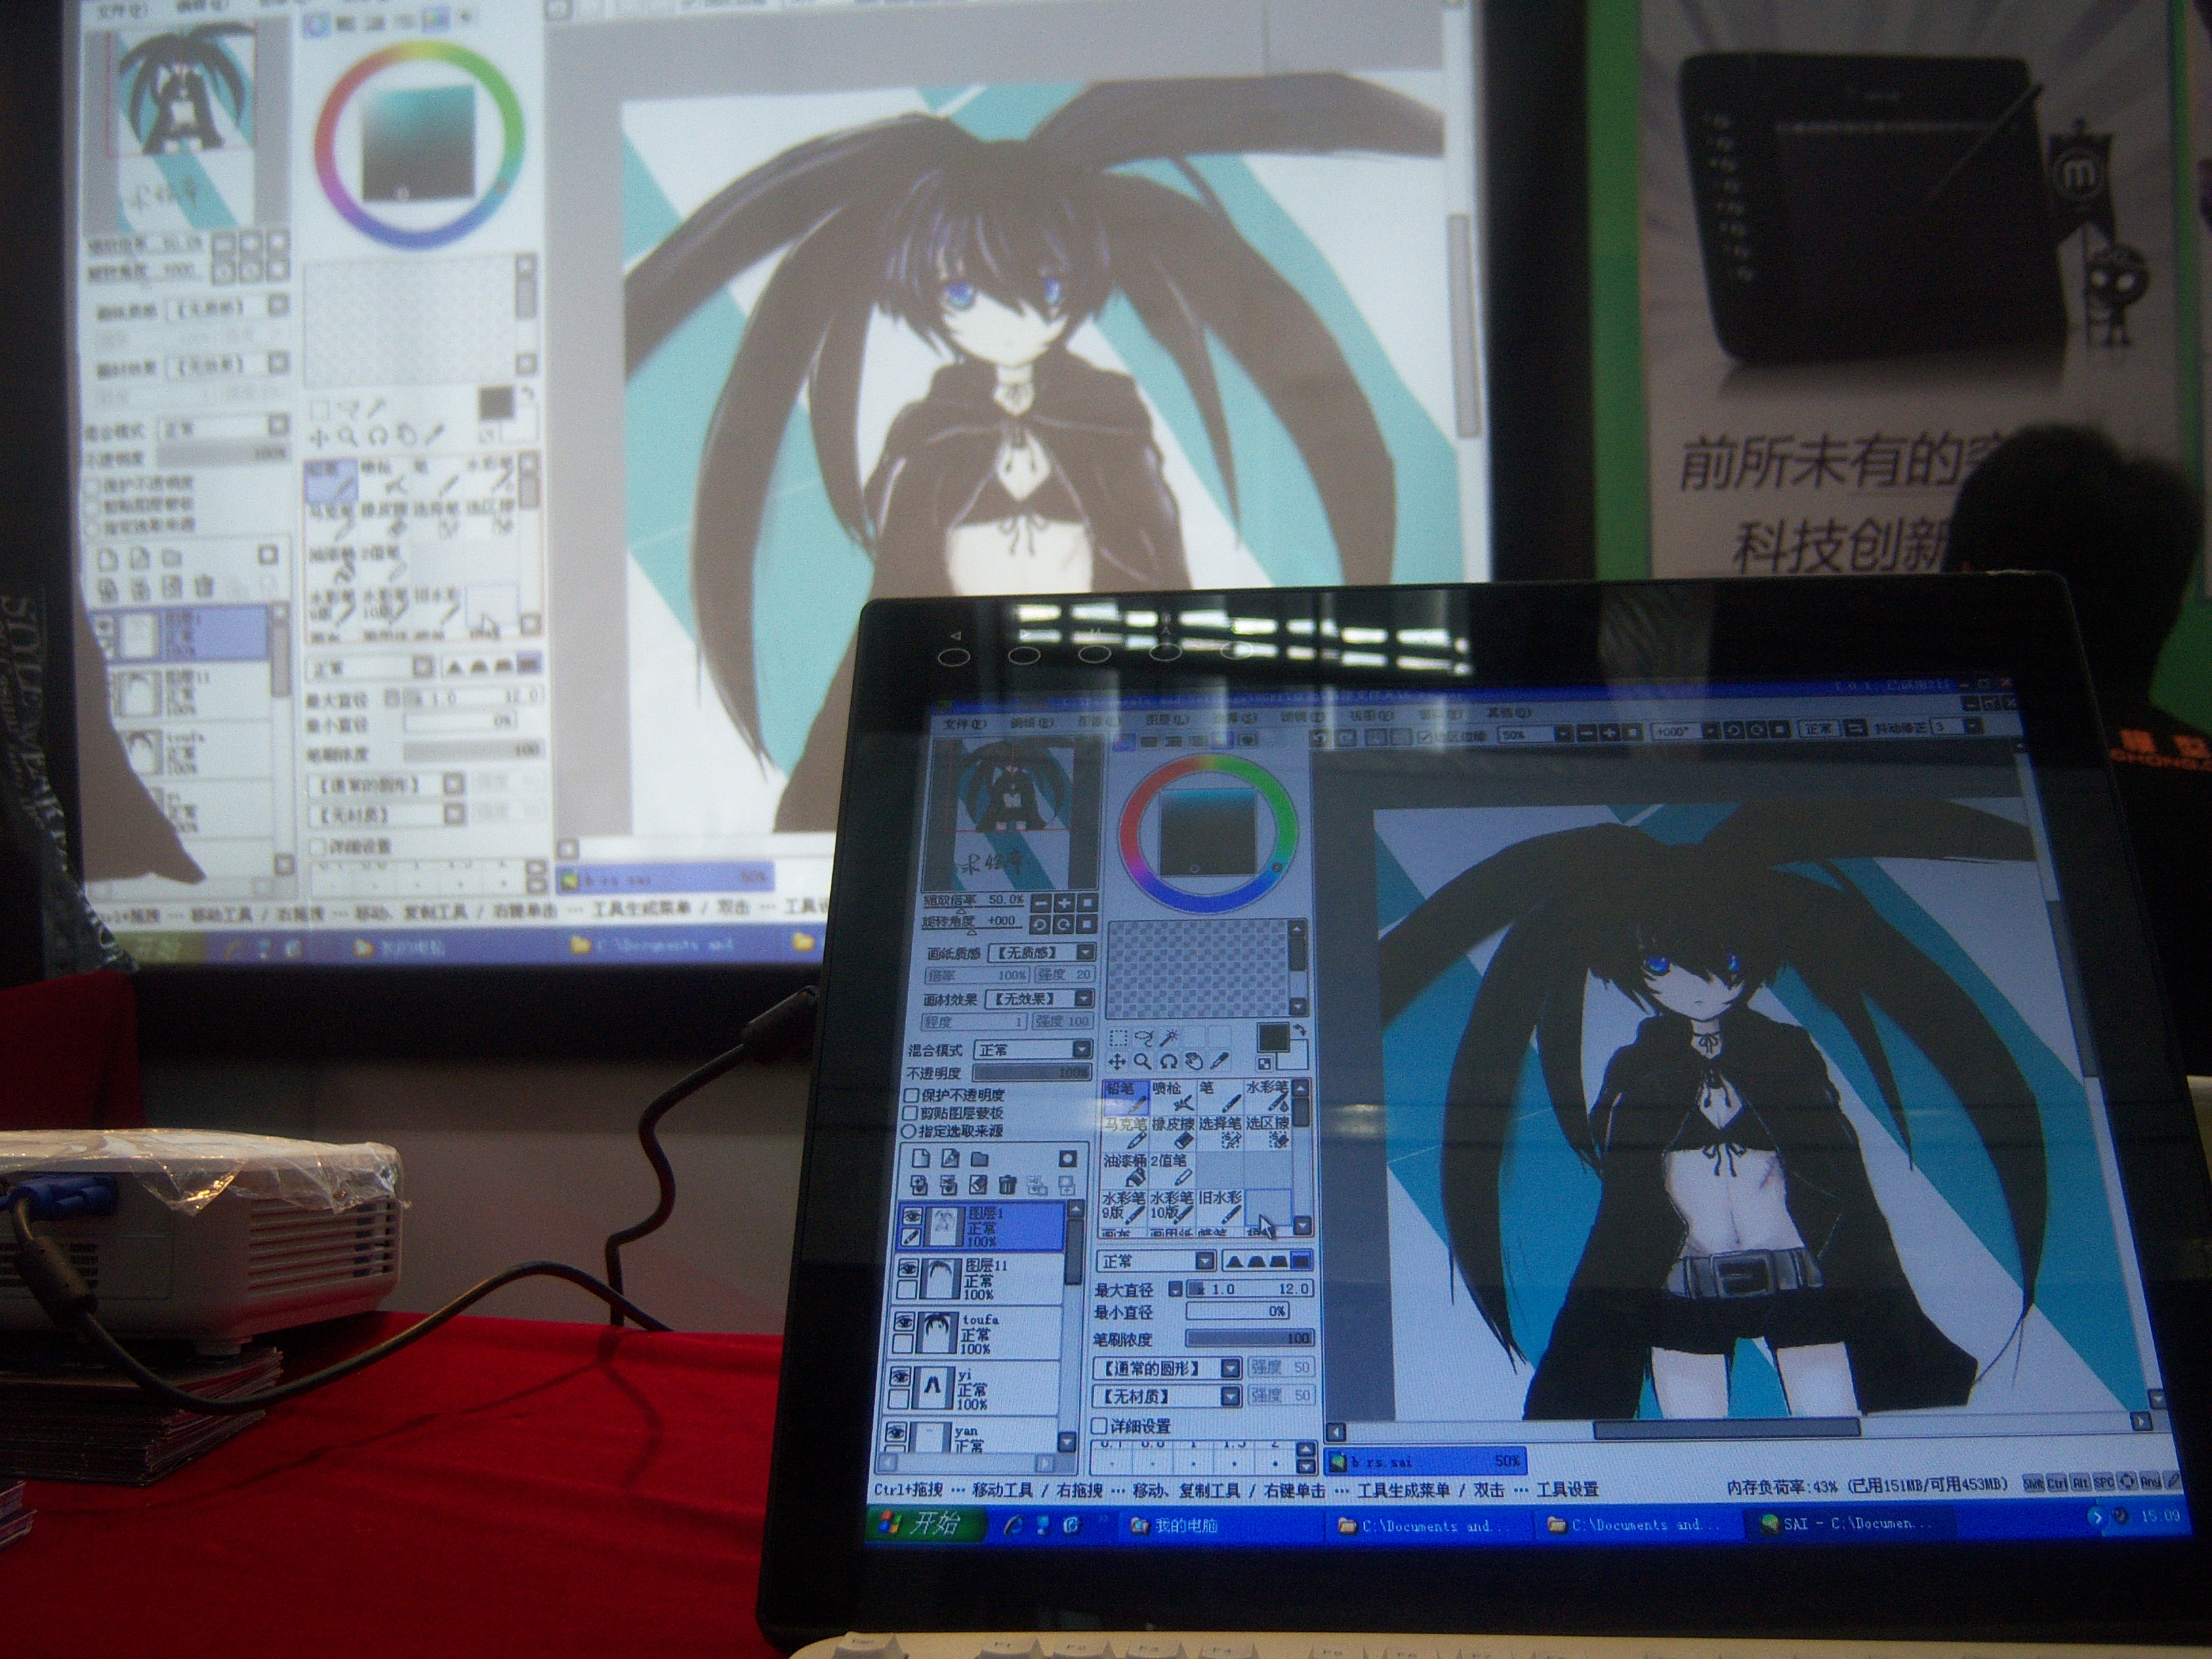Hide the toufa layer eye icon
The height and width of the screenshot is (1659, 2212).
click(904, 1321)
